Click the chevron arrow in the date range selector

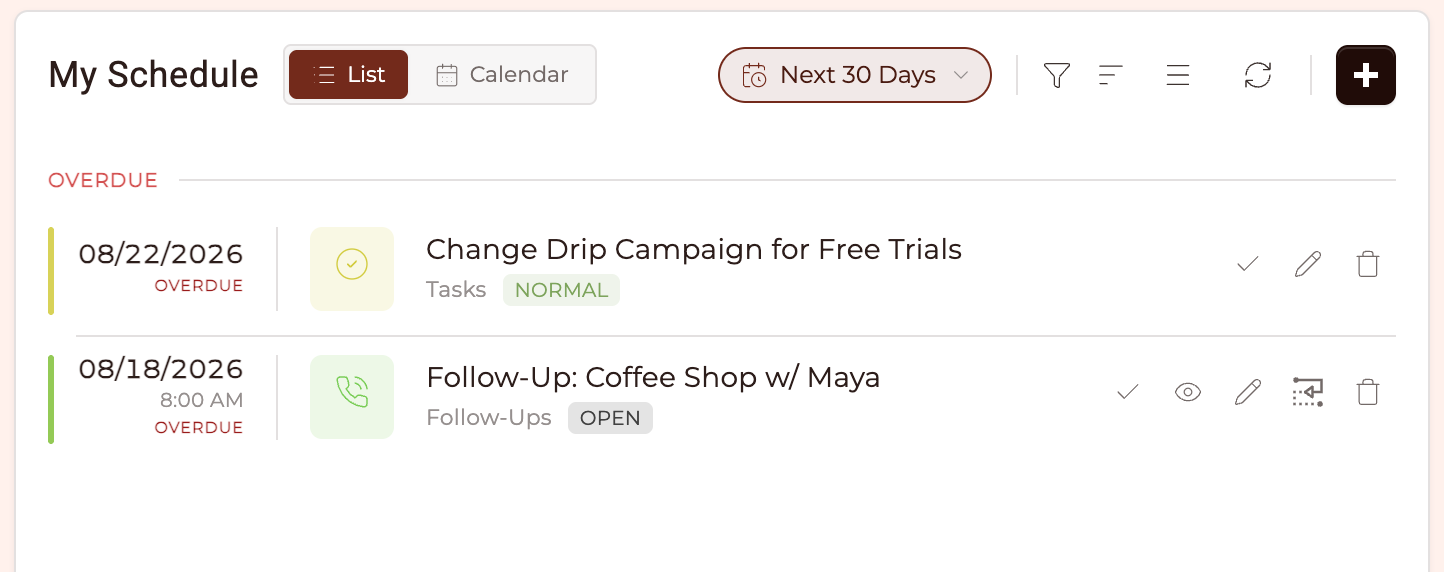961,75
